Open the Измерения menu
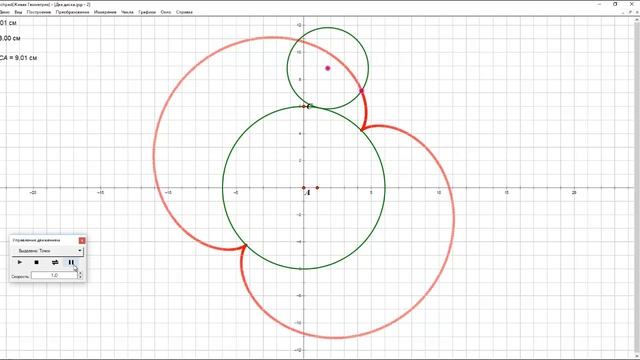 point(105,12)
